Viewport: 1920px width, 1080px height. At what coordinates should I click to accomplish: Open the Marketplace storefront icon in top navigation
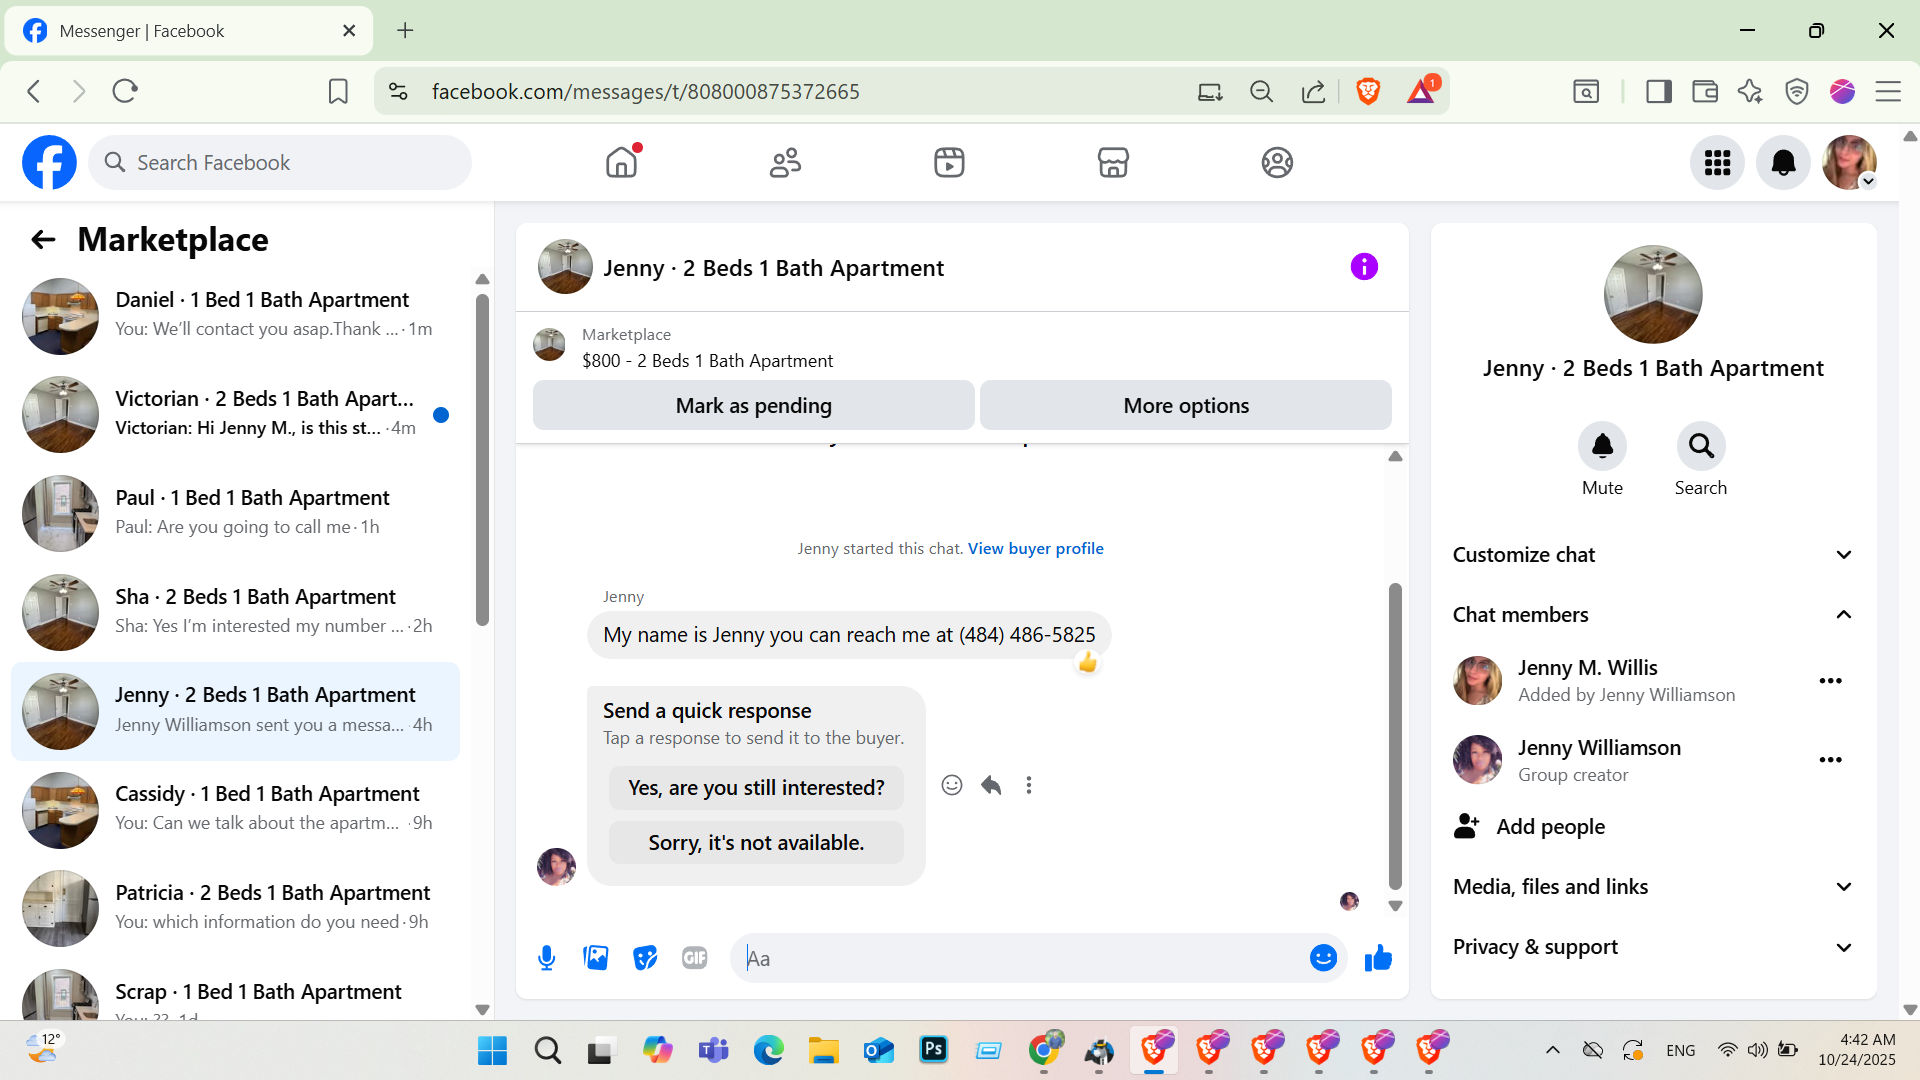tap(1113, 162)
